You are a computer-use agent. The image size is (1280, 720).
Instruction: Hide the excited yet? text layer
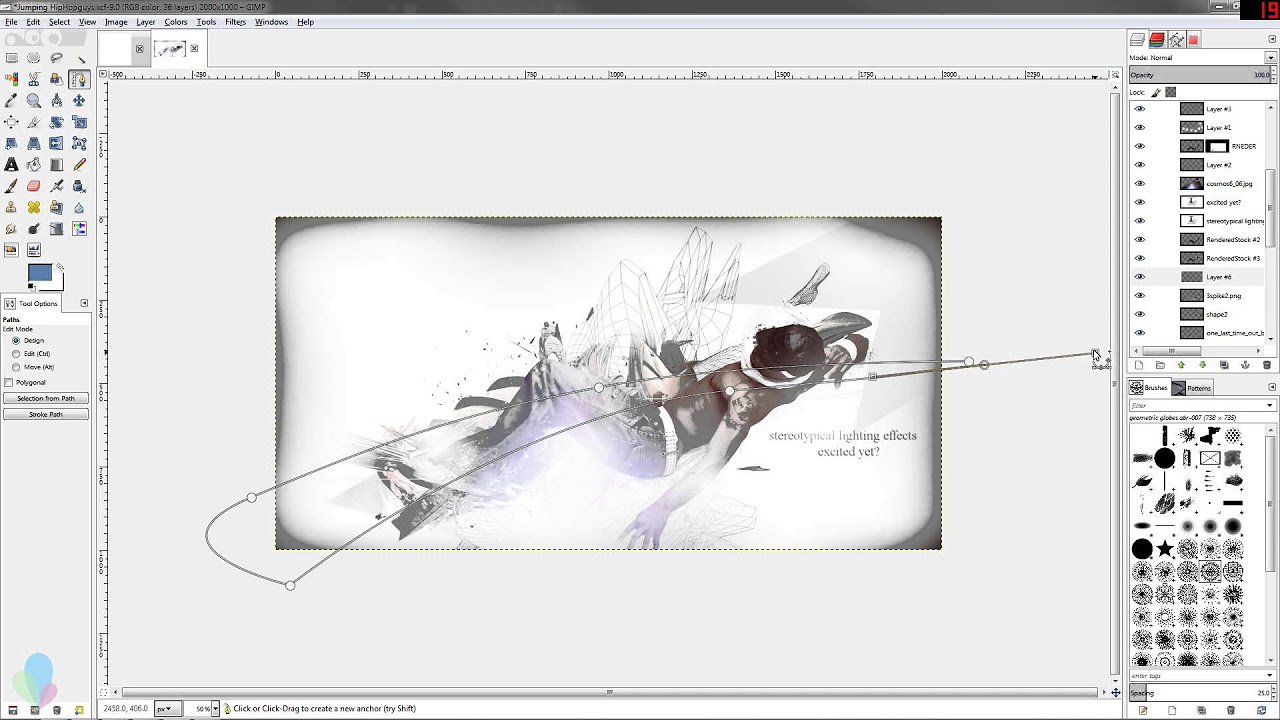[1139, 202]
